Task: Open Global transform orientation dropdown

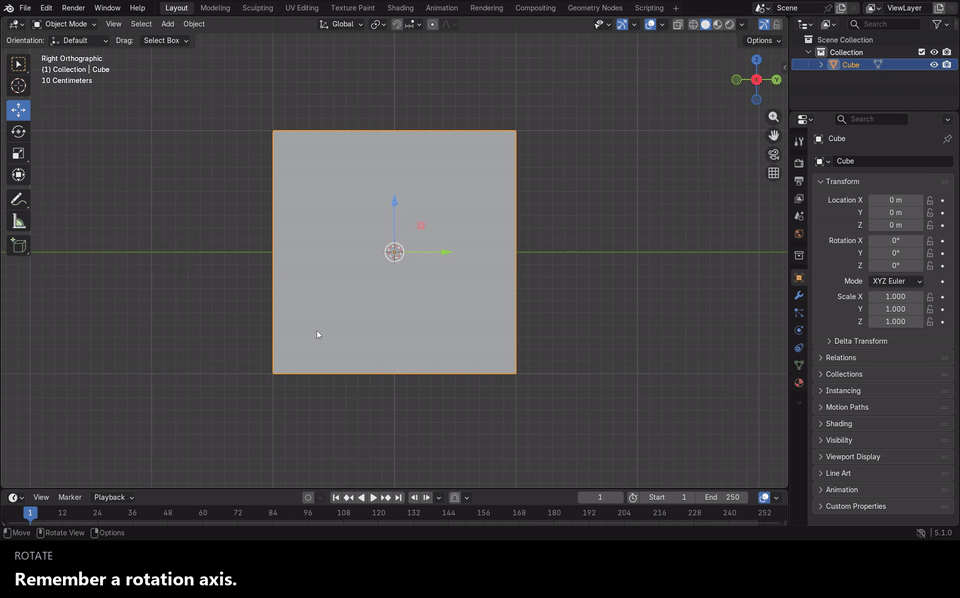Action: pyautogui.click(x=341, y=24)
